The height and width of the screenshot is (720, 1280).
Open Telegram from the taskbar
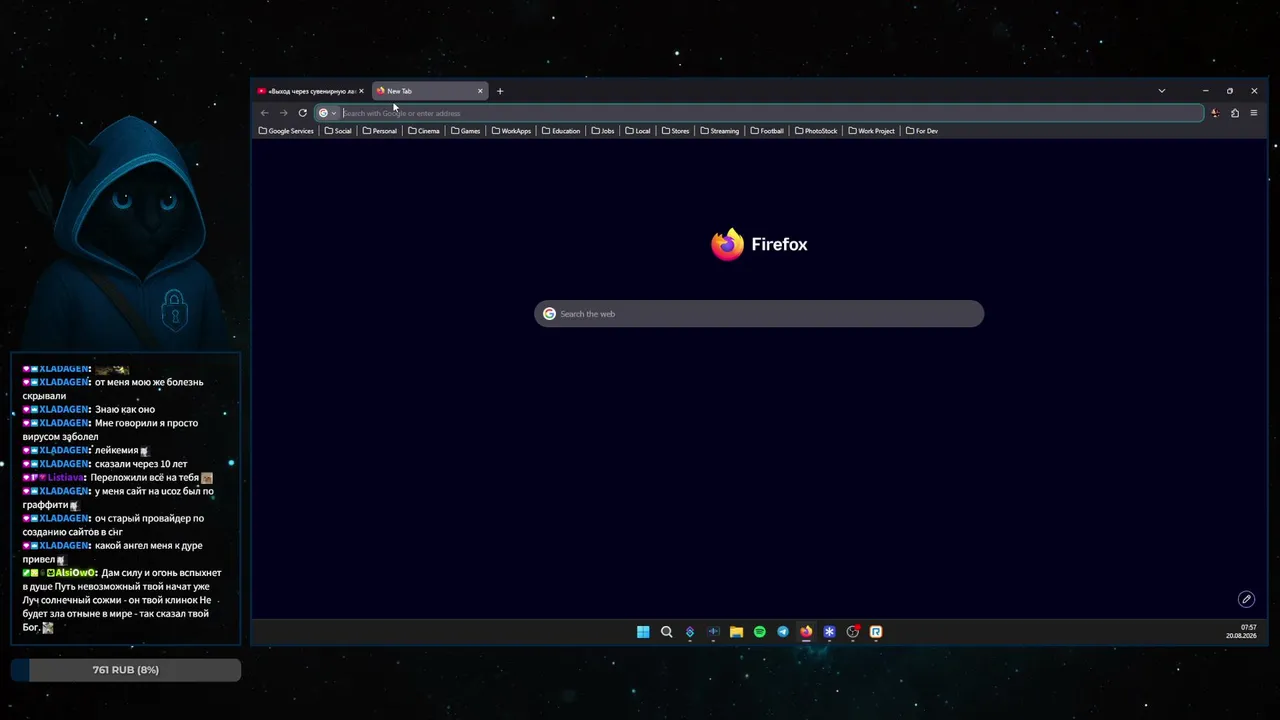[783, 632]
